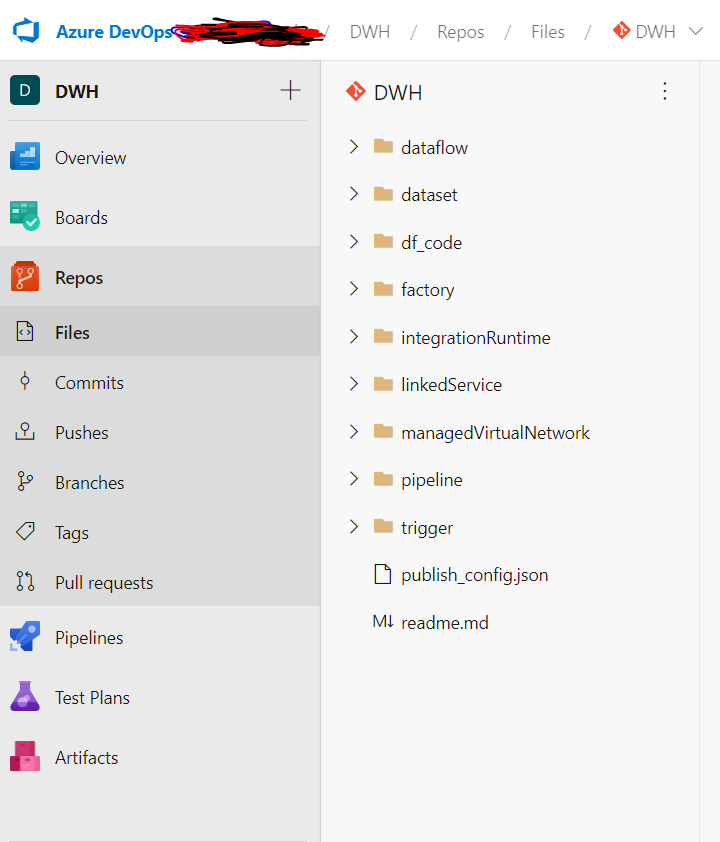Expand the linkedService folder
This screenshot has width=720, height=842.
pos(354,384)
